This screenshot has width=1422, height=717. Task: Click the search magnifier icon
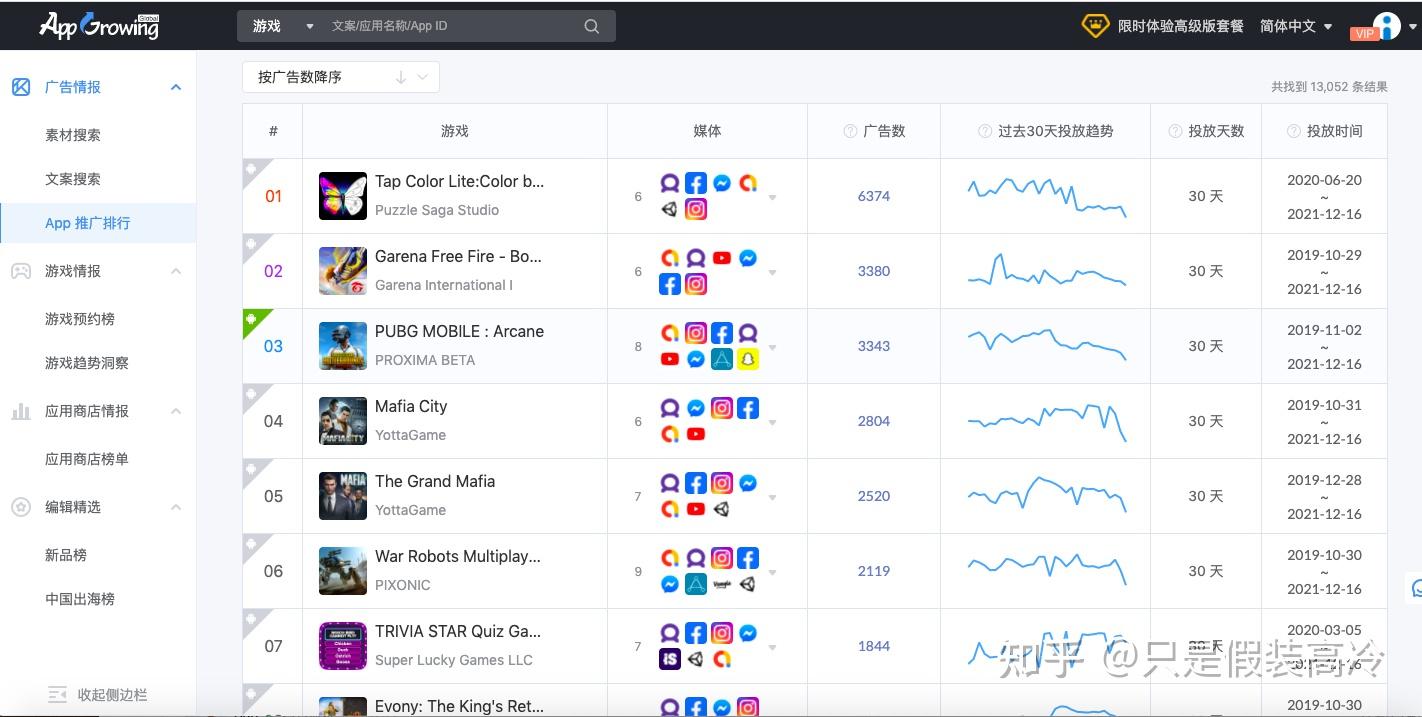pos(590,26)
